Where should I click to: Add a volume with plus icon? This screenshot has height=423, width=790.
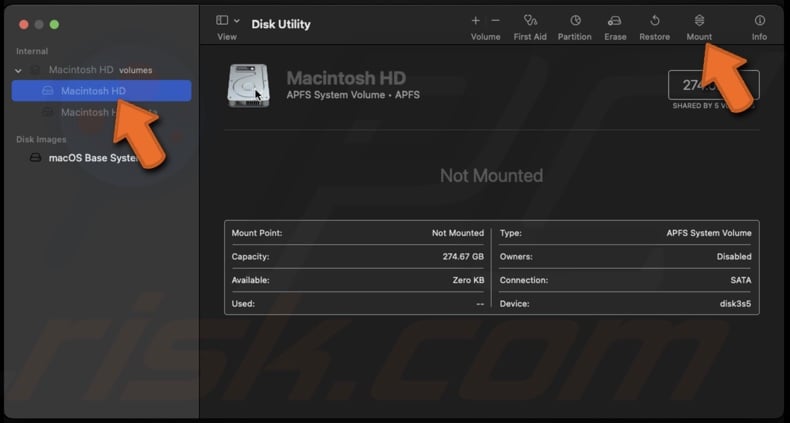[476, 20]
